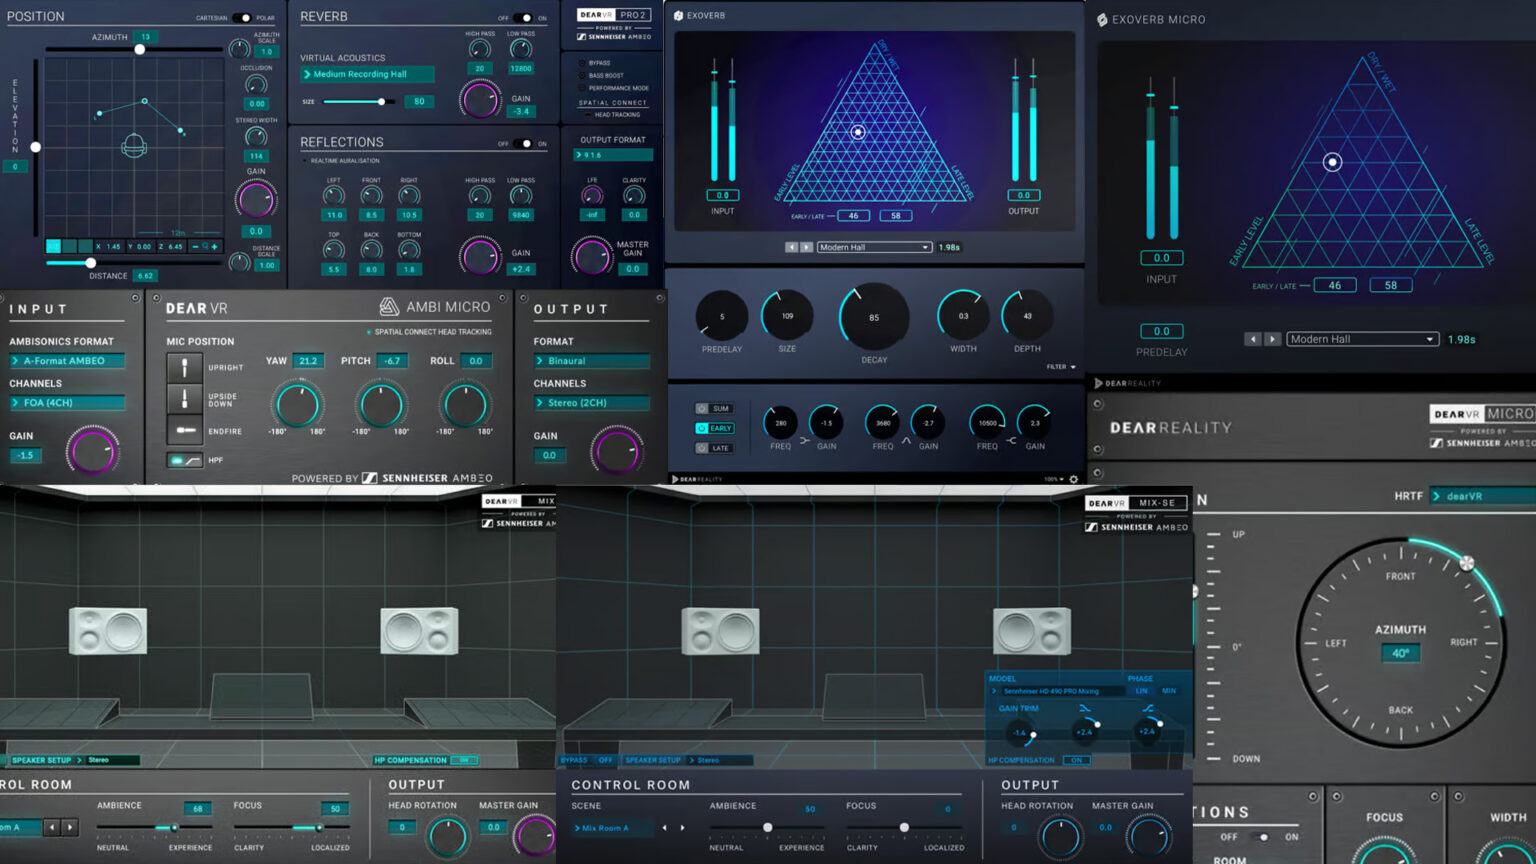This screenshot has width=1536, height=864.
Task: Select the Endfire mic position icon
Action: (x=184, y=430)
